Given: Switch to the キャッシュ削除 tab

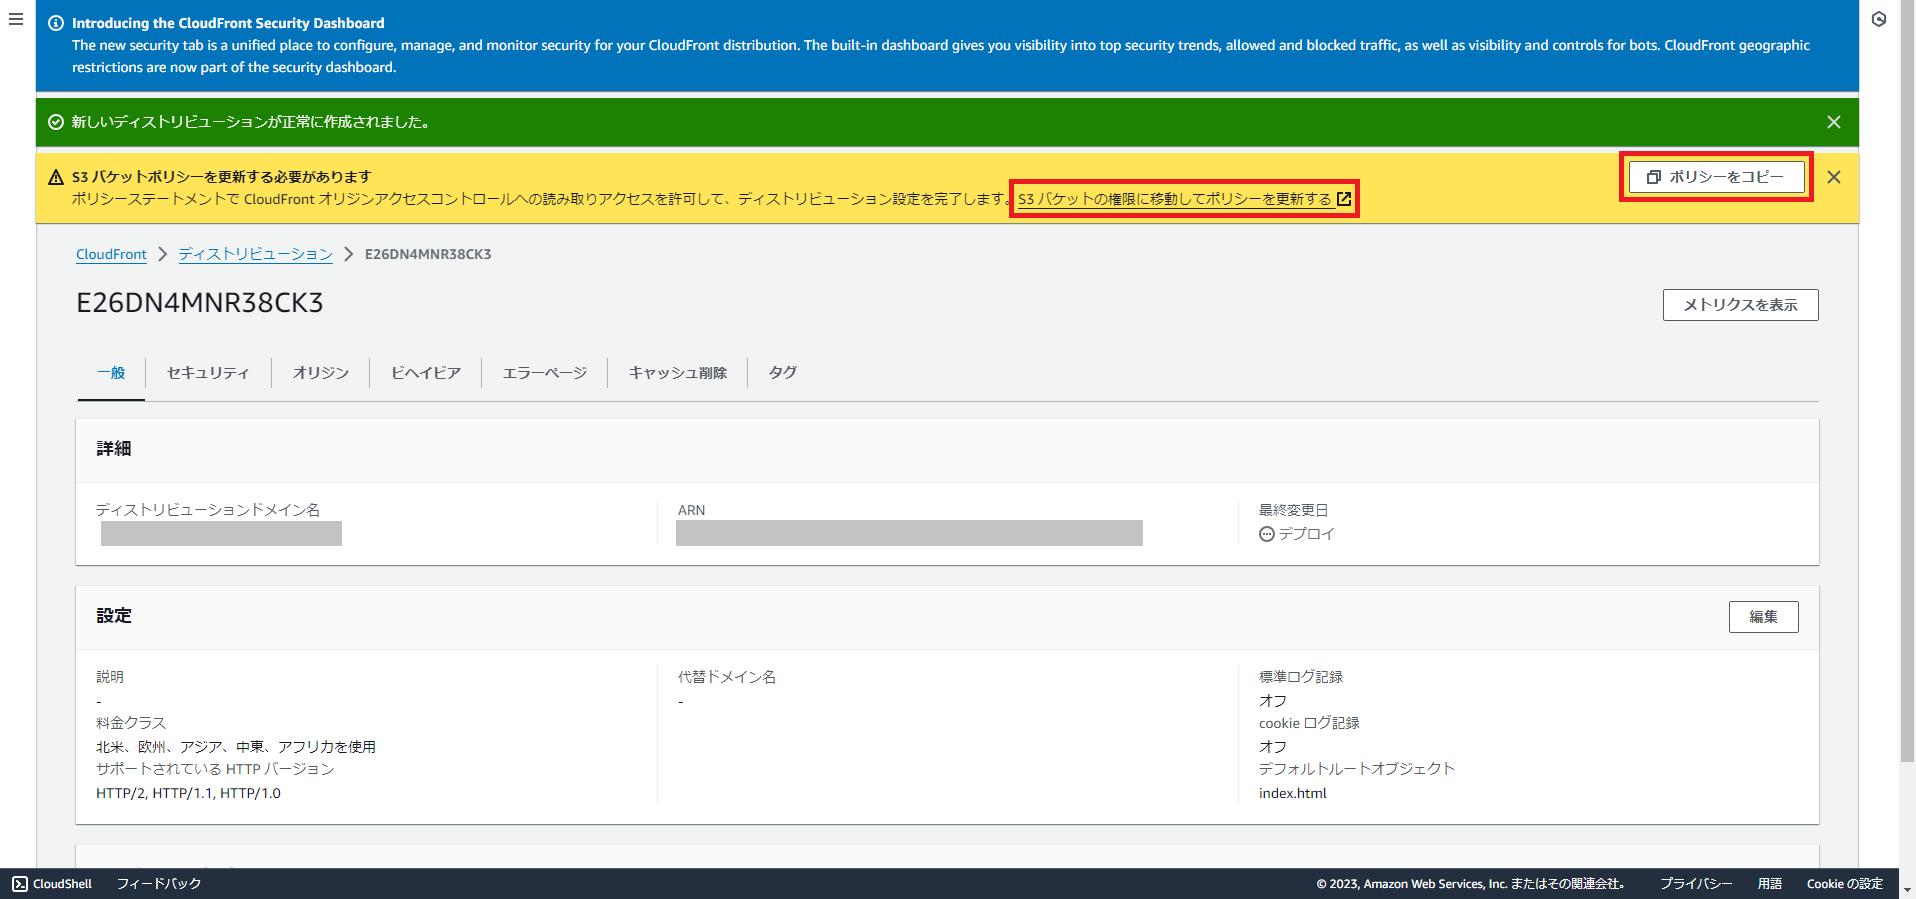Looking at the screenshot, I should click(x=678, y=373).
